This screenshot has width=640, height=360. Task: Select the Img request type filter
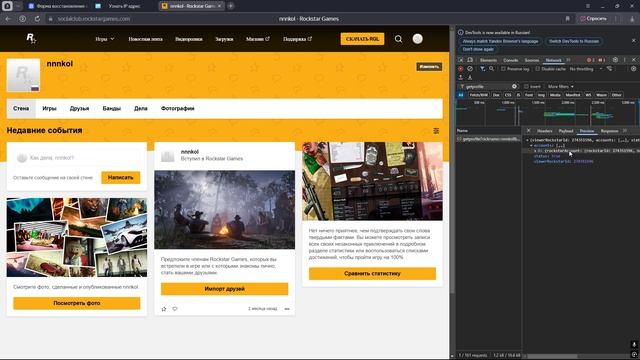[x=541, y=95]
